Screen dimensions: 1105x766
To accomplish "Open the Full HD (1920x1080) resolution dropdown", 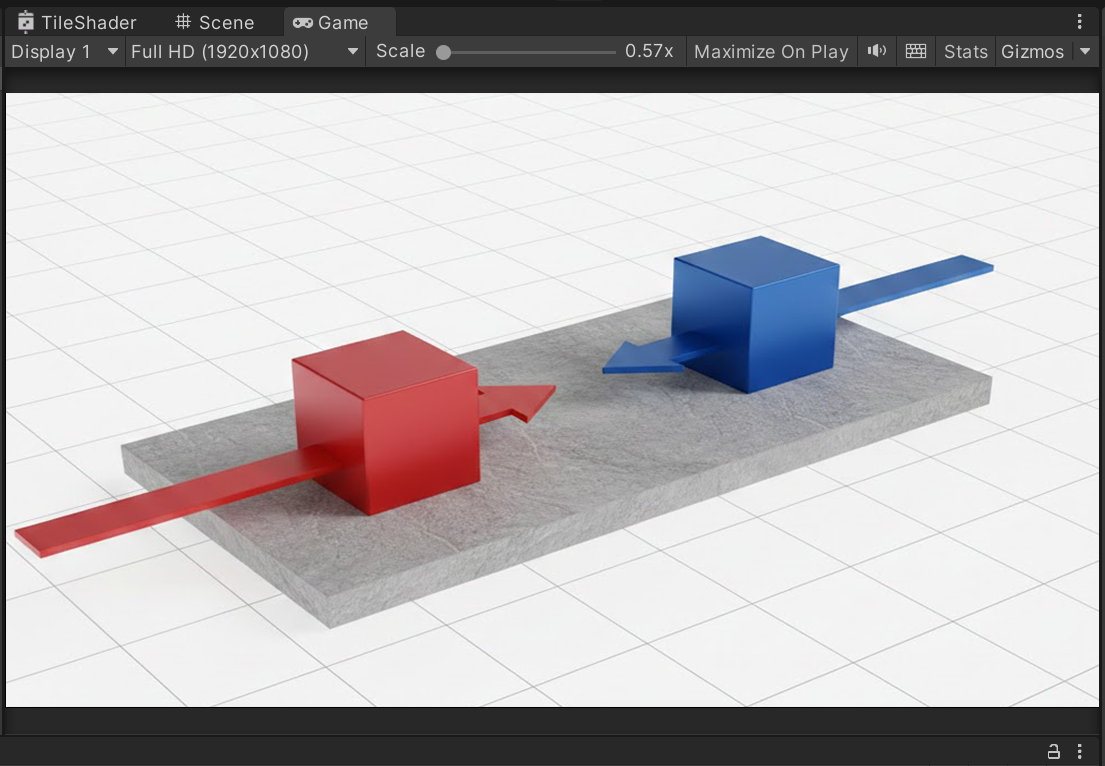I will (245, 51).
